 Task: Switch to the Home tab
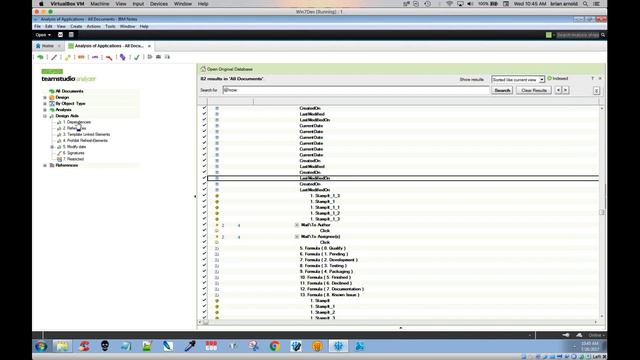tap(47, 46)
